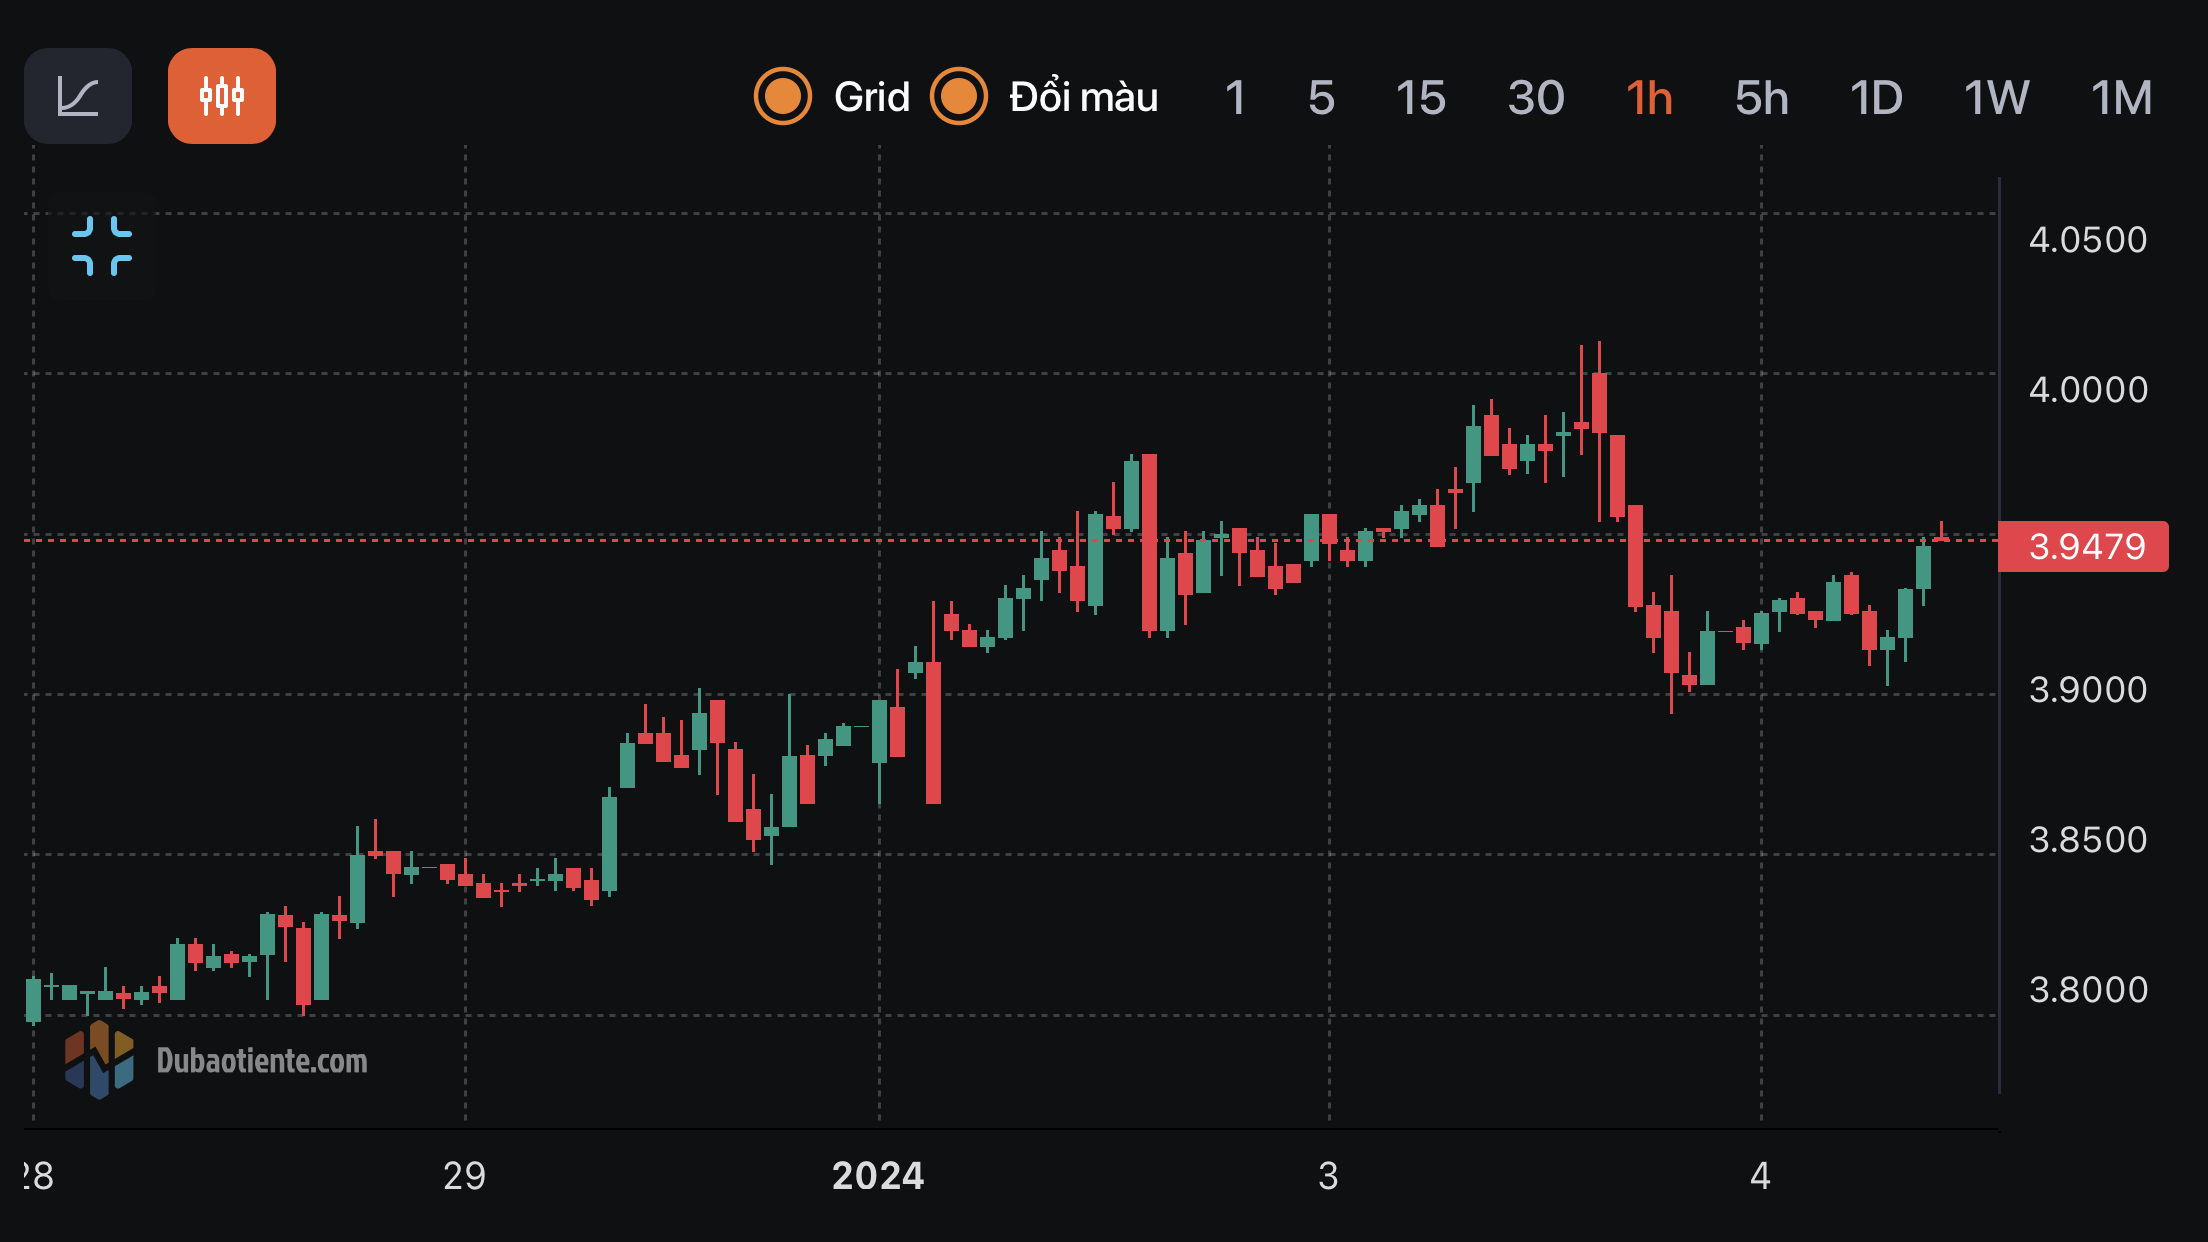Viewport: 2208px width, 1242px height.
Task: Select the 30 minute timeframe
Action: click(1536, 98)
